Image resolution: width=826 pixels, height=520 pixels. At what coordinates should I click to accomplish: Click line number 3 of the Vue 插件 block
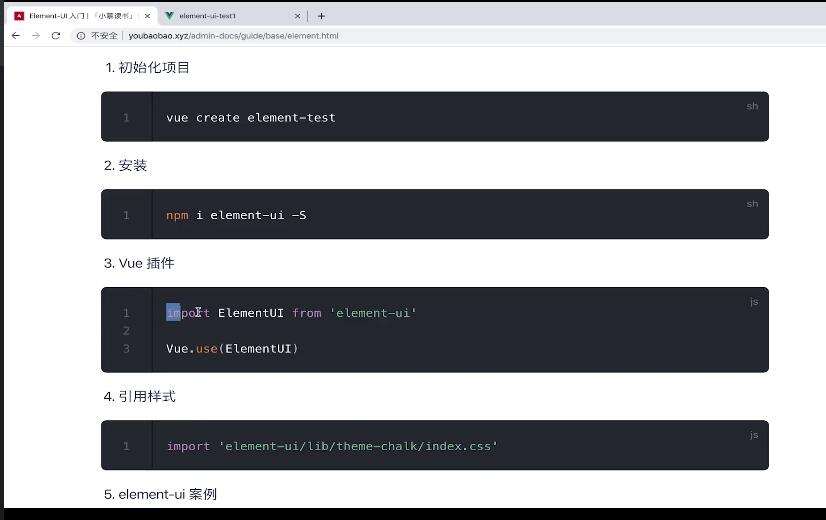(126, 349)
